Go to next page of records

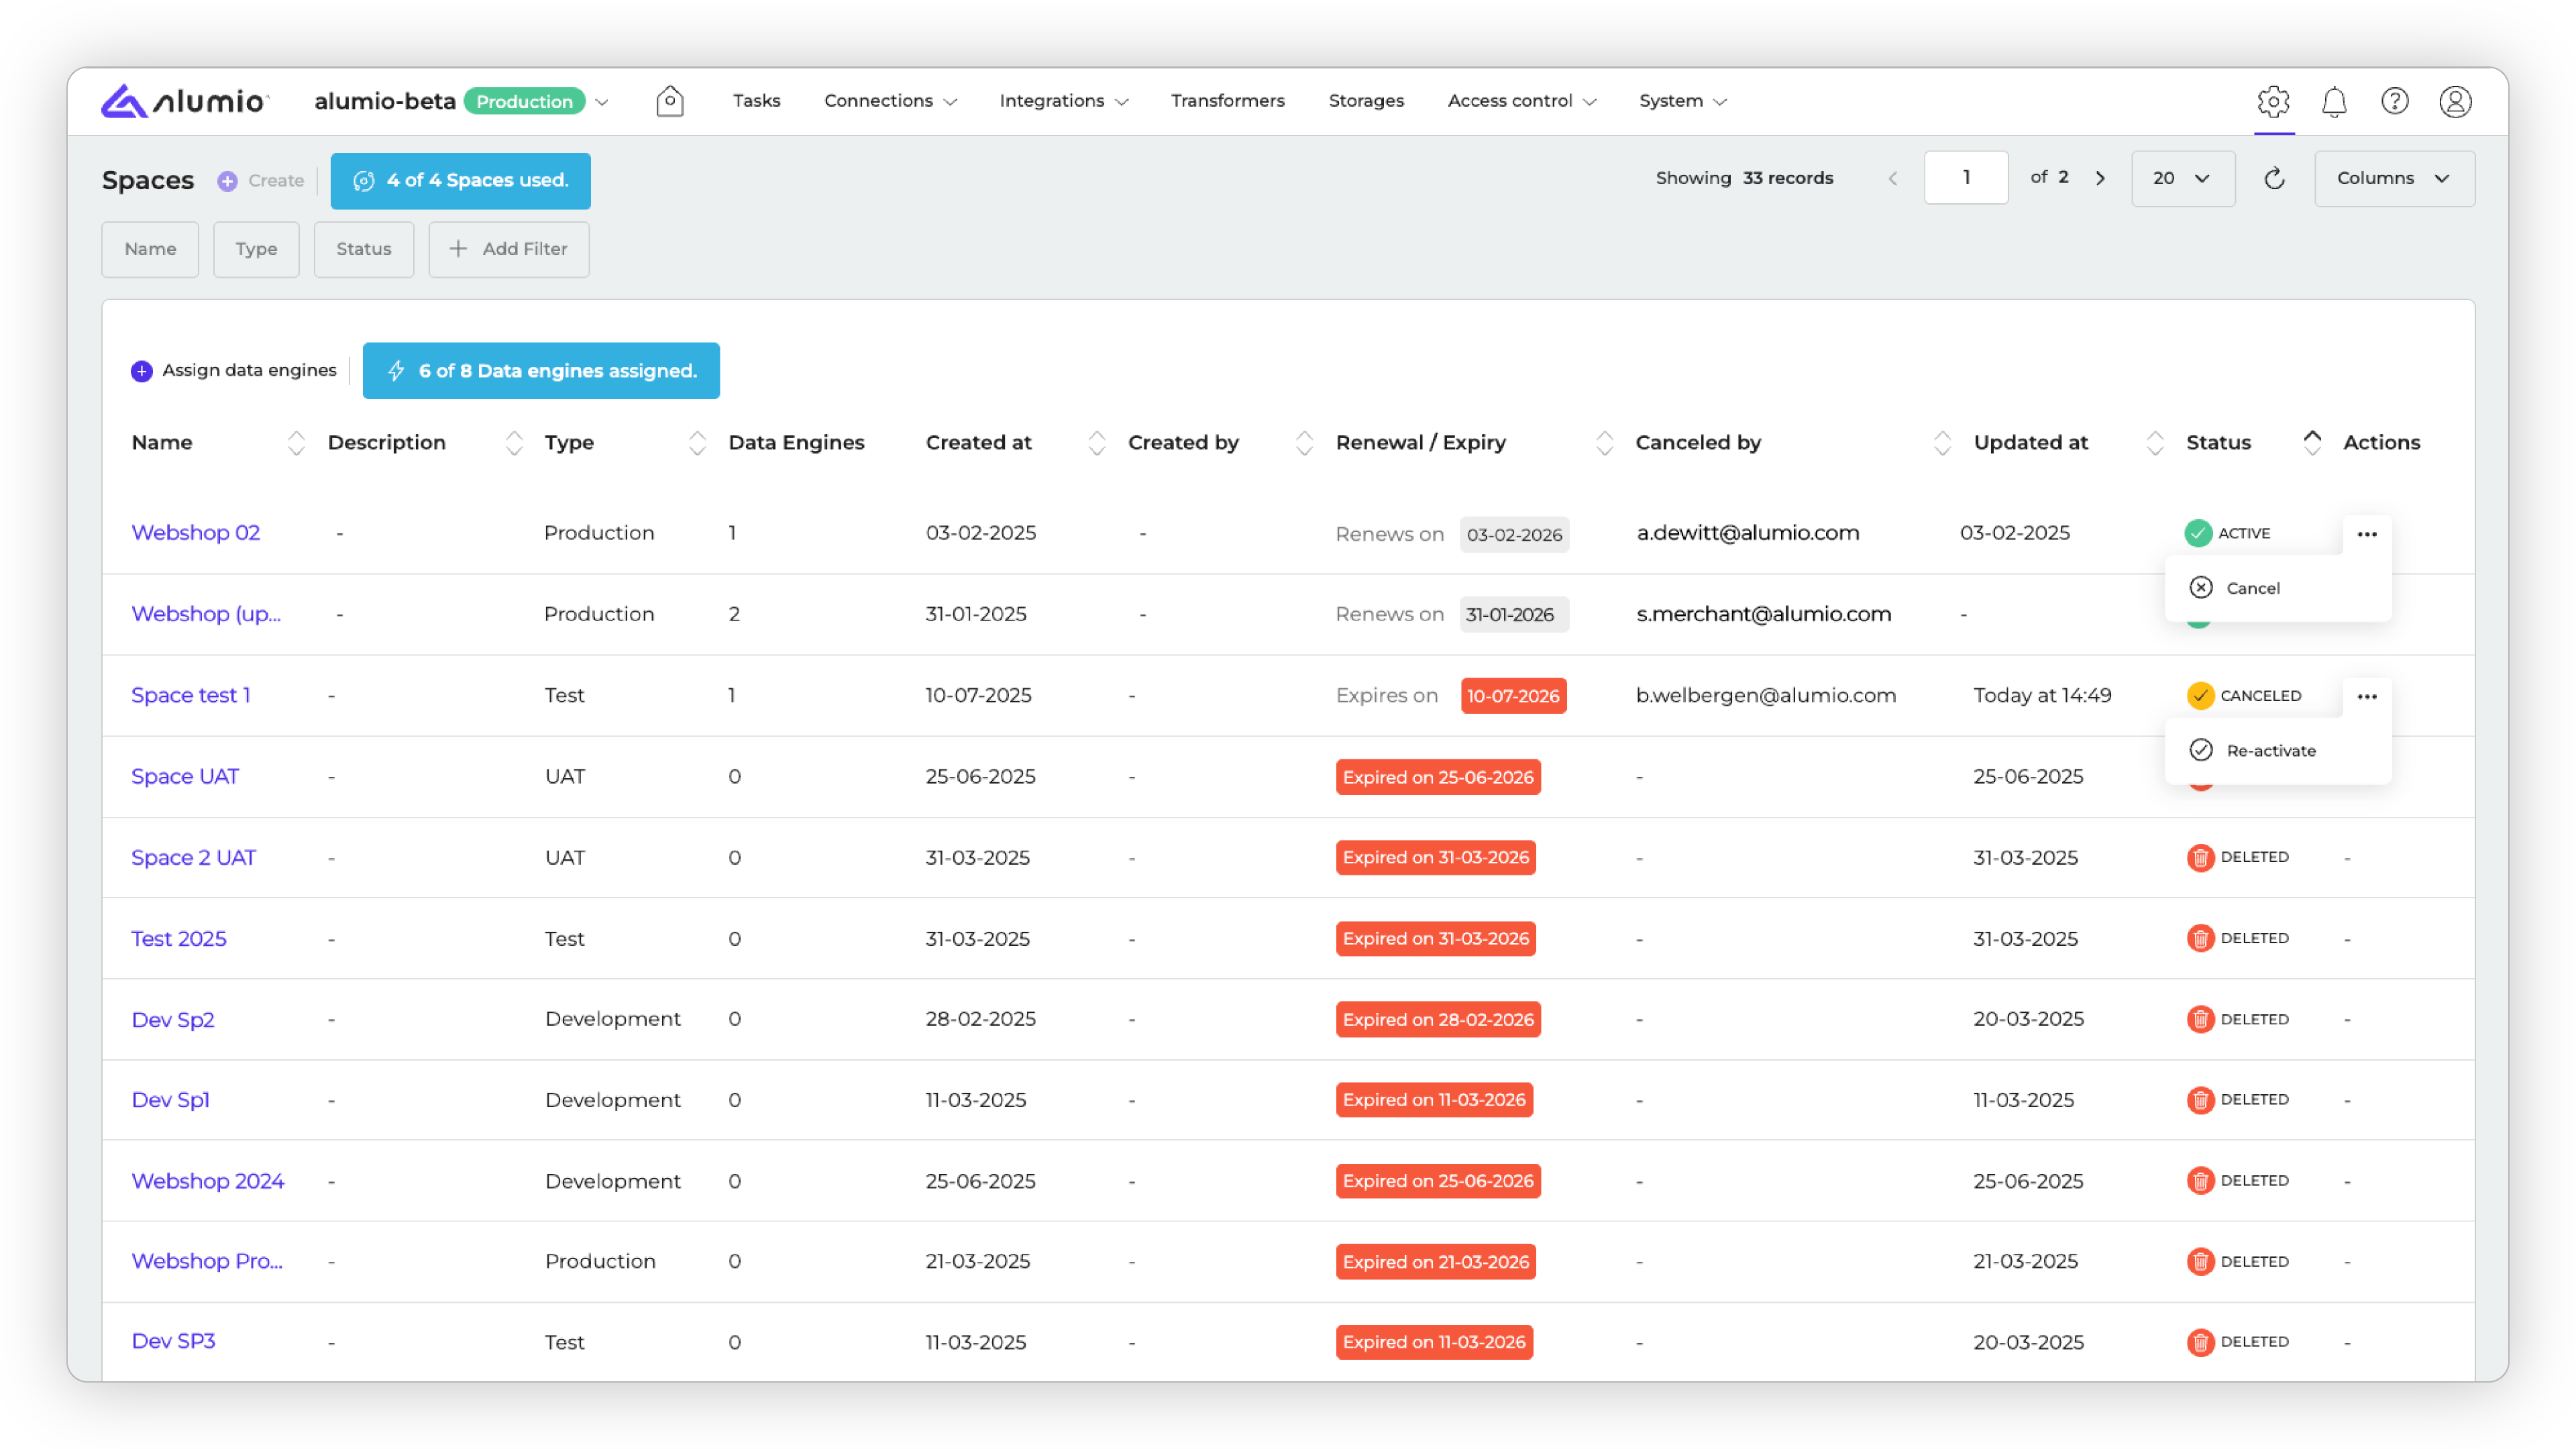tap(2100, 178)
